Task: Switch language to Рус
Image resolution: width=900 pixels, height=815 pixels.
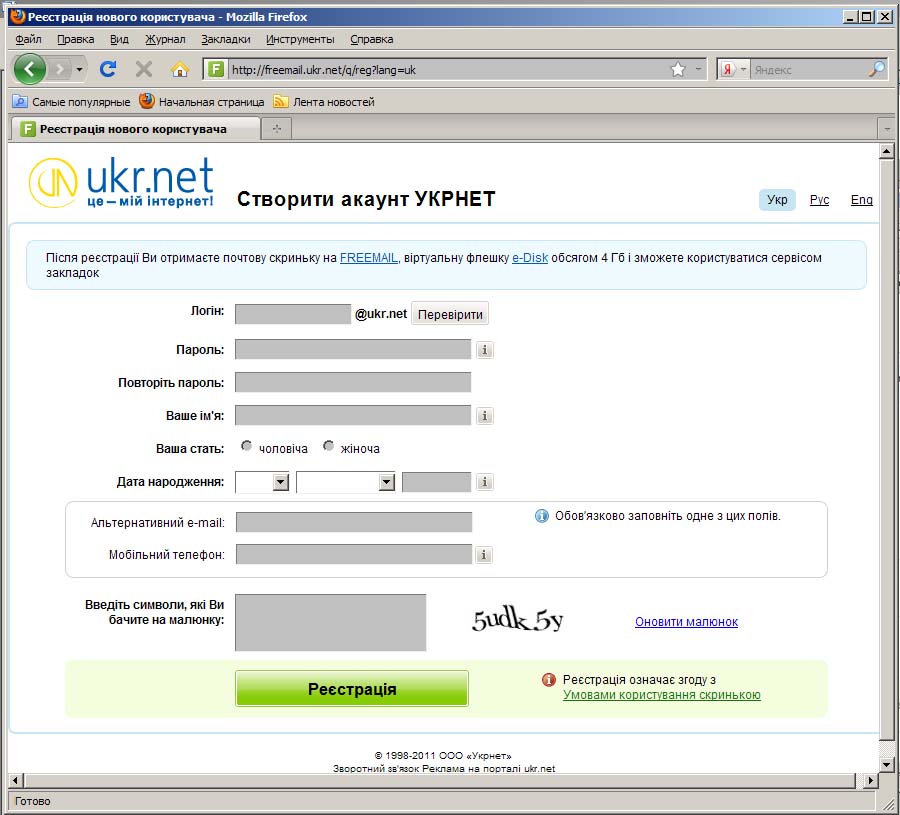Action: 819,199
